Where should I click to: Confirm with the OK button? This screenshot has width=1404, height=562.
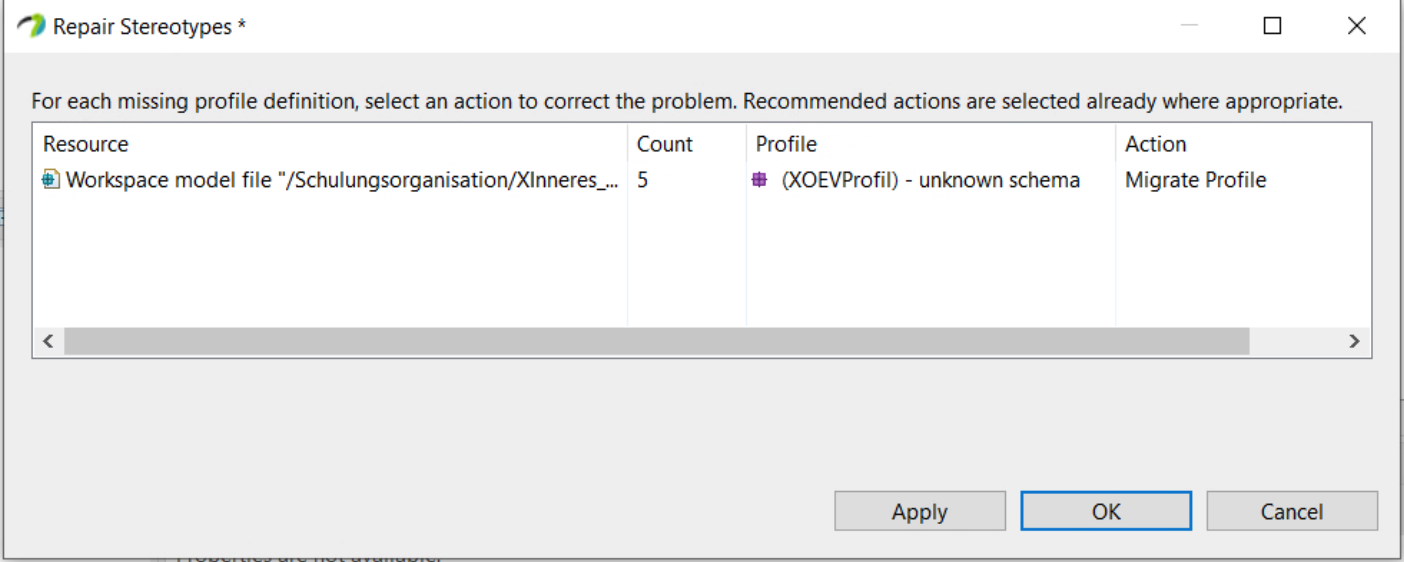pyautogui.click(x=1106, y=511)
